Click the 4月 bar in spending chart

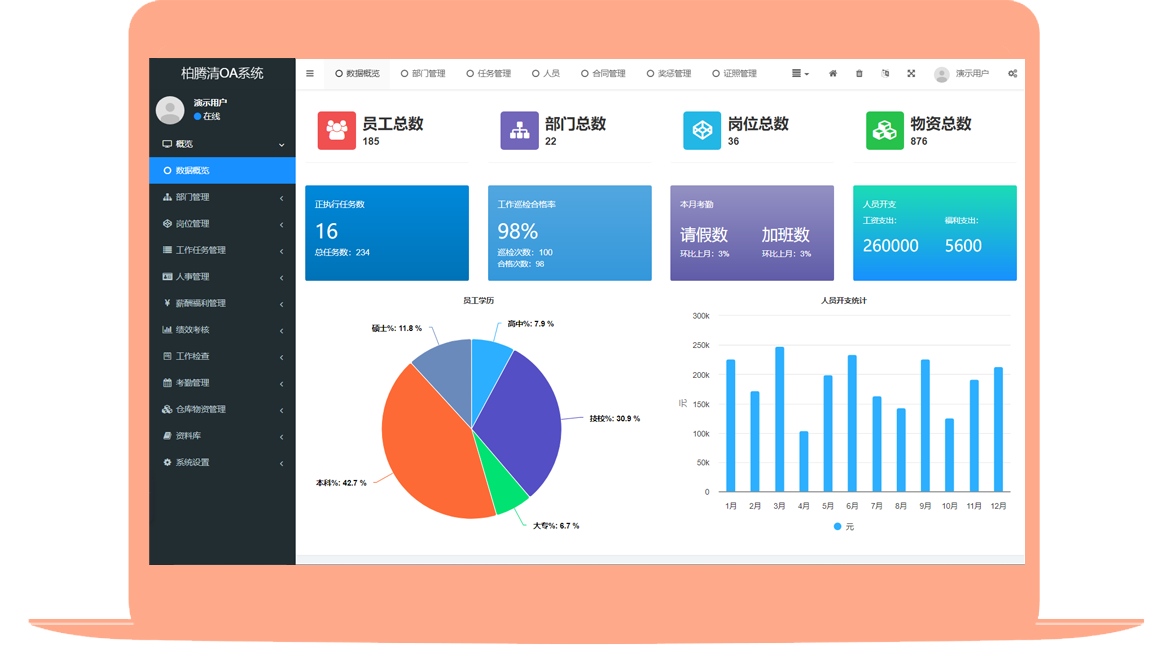[x=804, y=461]
